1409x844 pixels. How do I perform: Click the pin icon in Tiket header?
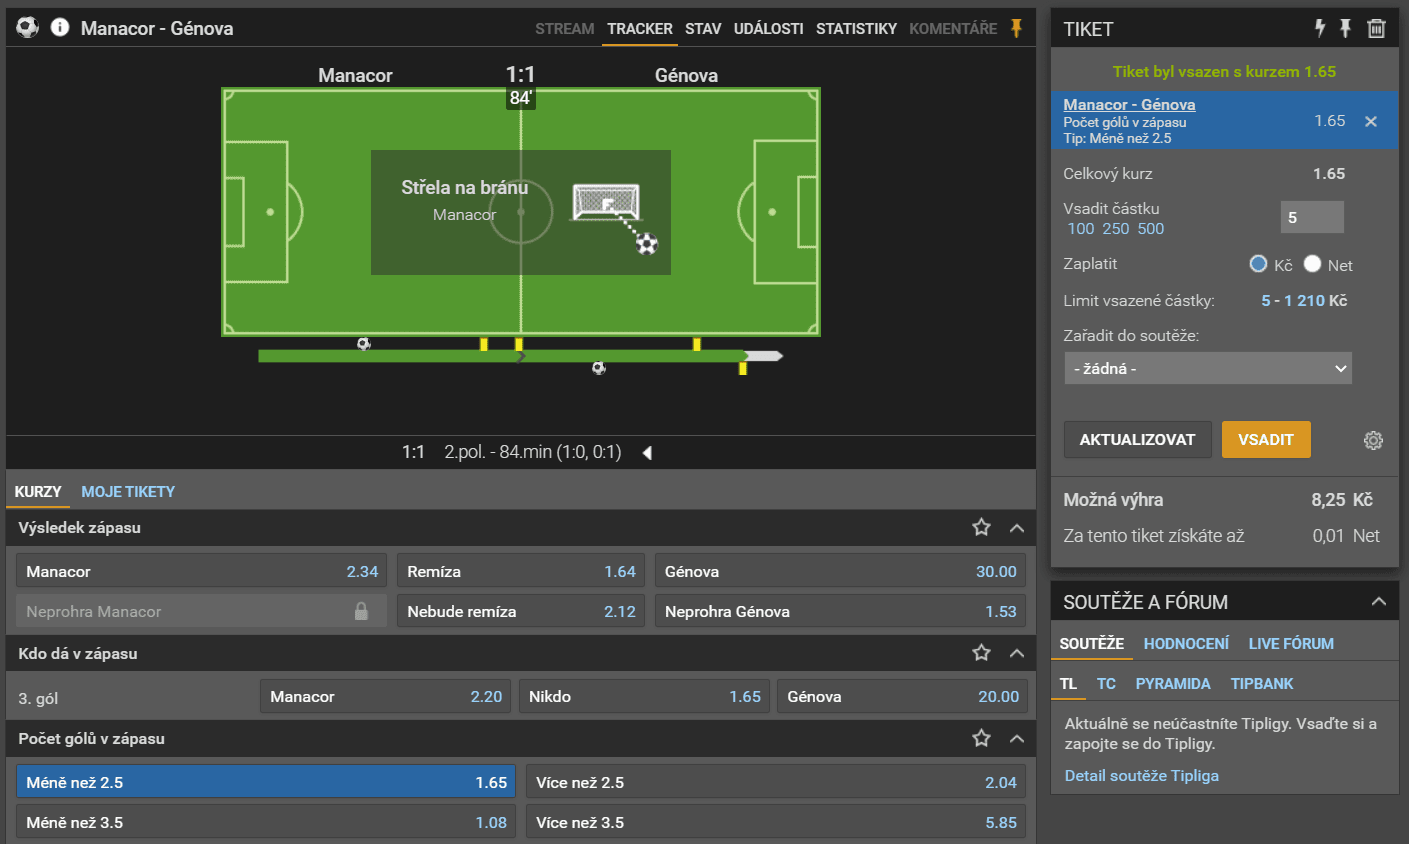pos(1346,29)
